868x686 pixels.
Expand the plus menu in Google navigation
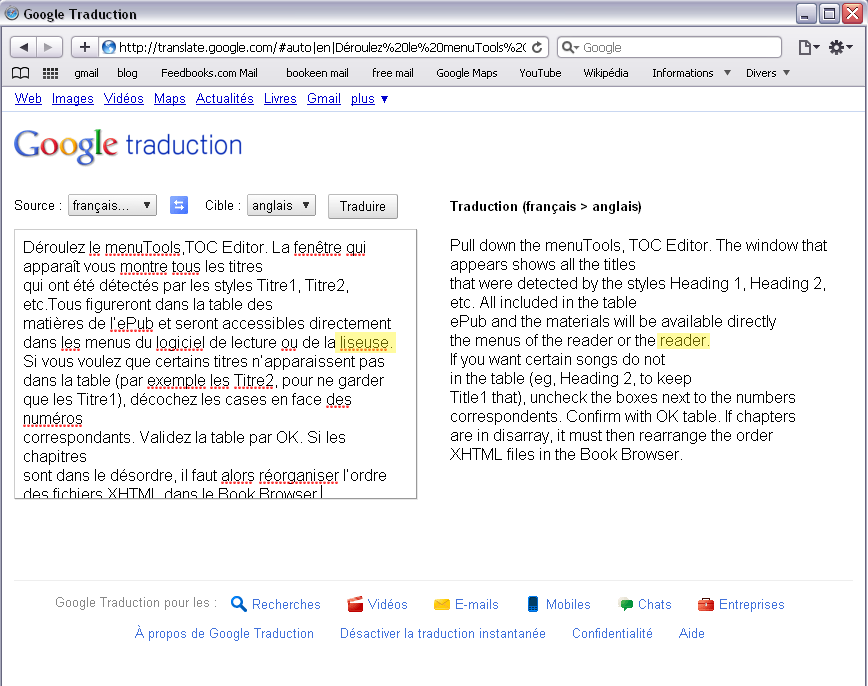(369, 99)
